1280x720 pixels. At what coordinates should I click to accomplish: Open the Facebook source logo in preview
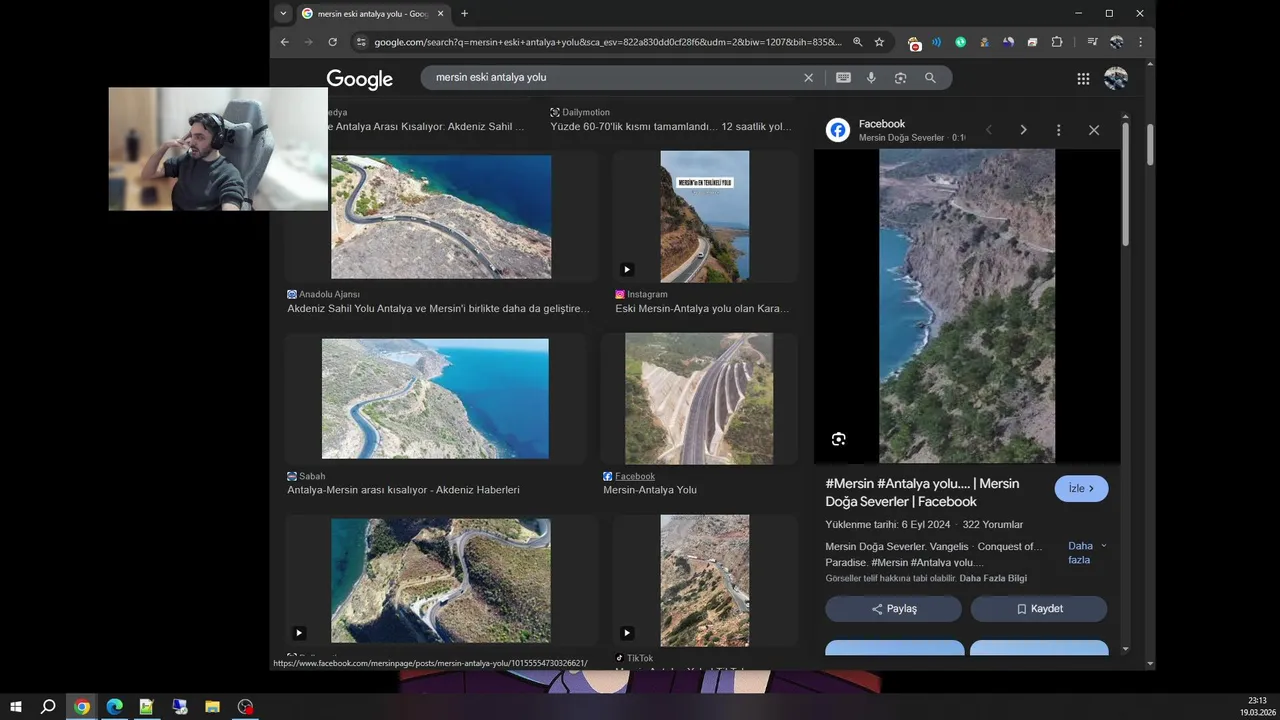pyautogui.click(x=838, y=130)
